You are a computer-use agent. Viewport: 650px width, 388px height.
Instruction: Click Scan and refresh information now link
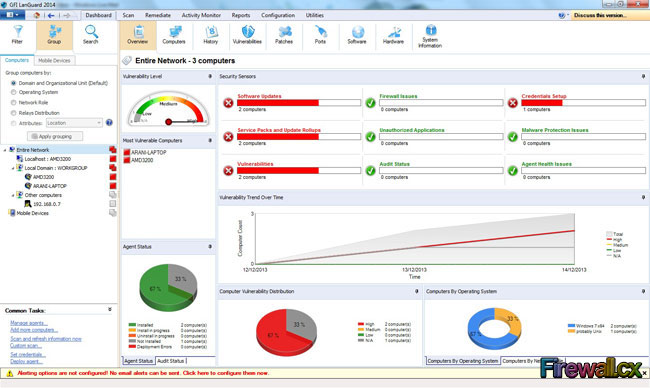point(46,339)
